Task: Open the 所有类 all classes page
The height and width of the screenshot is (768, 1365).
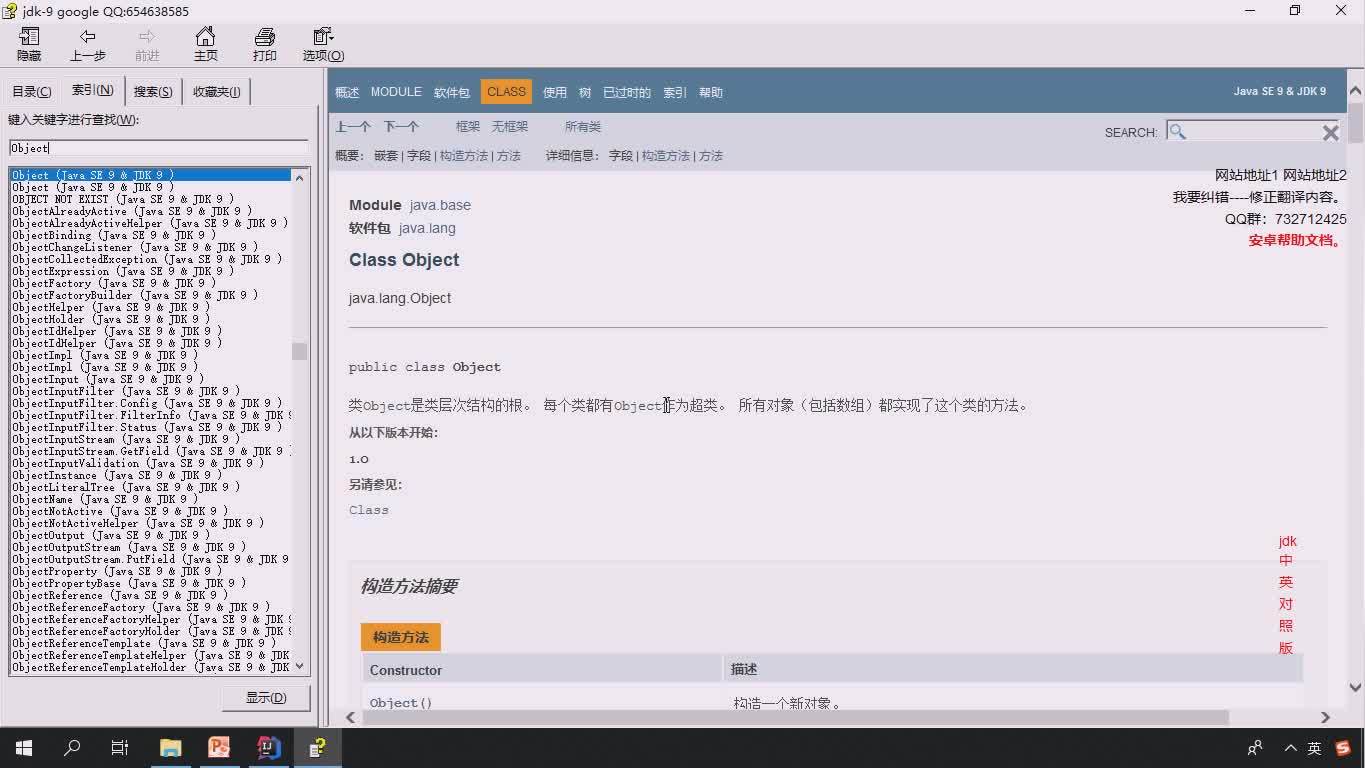Action: click(x=583, y=126)
